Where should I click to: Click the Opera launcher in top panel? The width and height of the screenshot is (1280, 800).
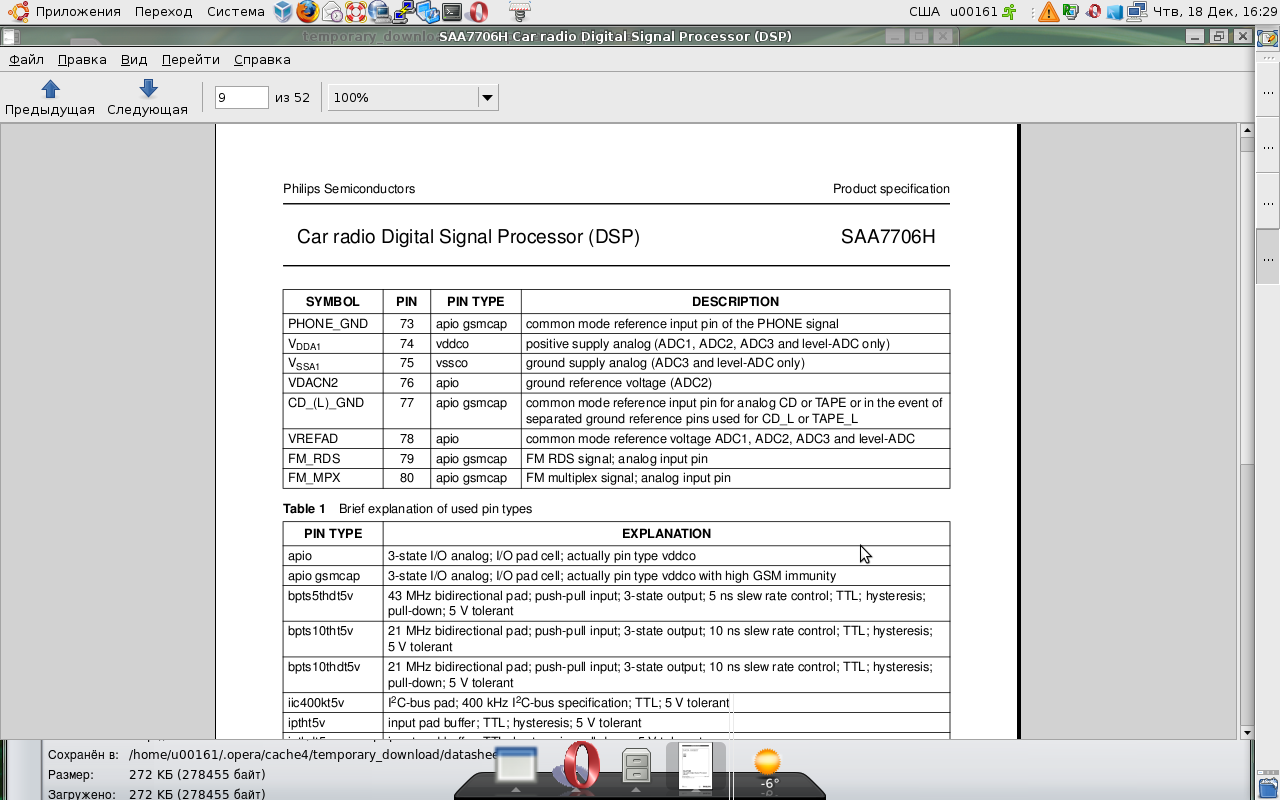coord(478,12)
